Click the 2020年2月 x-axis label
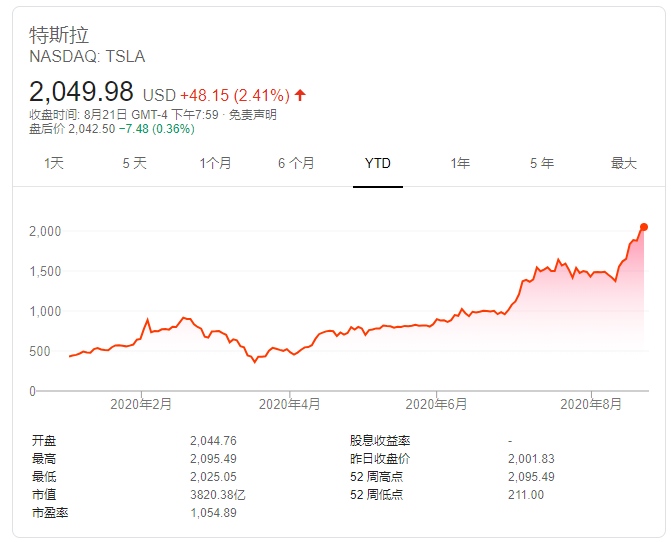The height and width of the screenshot is (542, 671). coord(141,404)
